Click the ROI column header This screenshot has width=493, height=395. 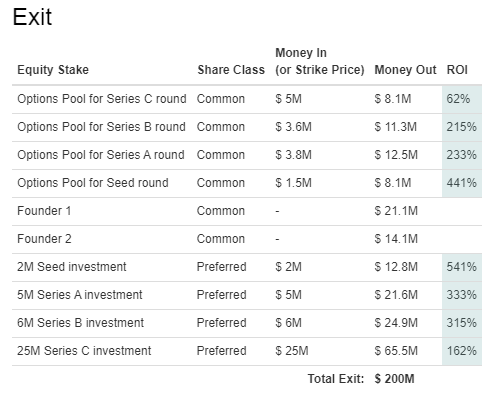click(x=457, y=70)
